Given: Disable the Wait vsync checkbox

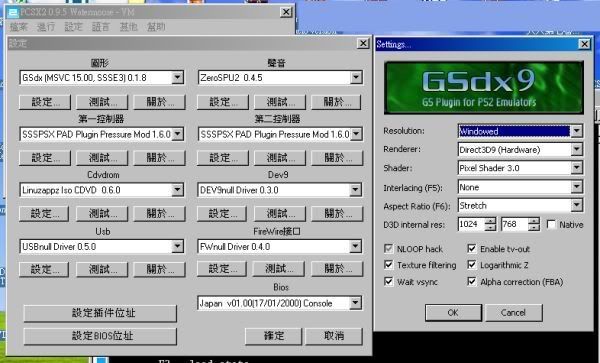Looking at the screenshot, I should (388, 282).
